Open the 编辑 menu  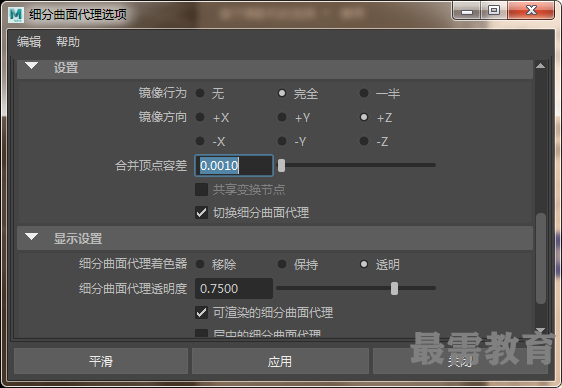29,42
